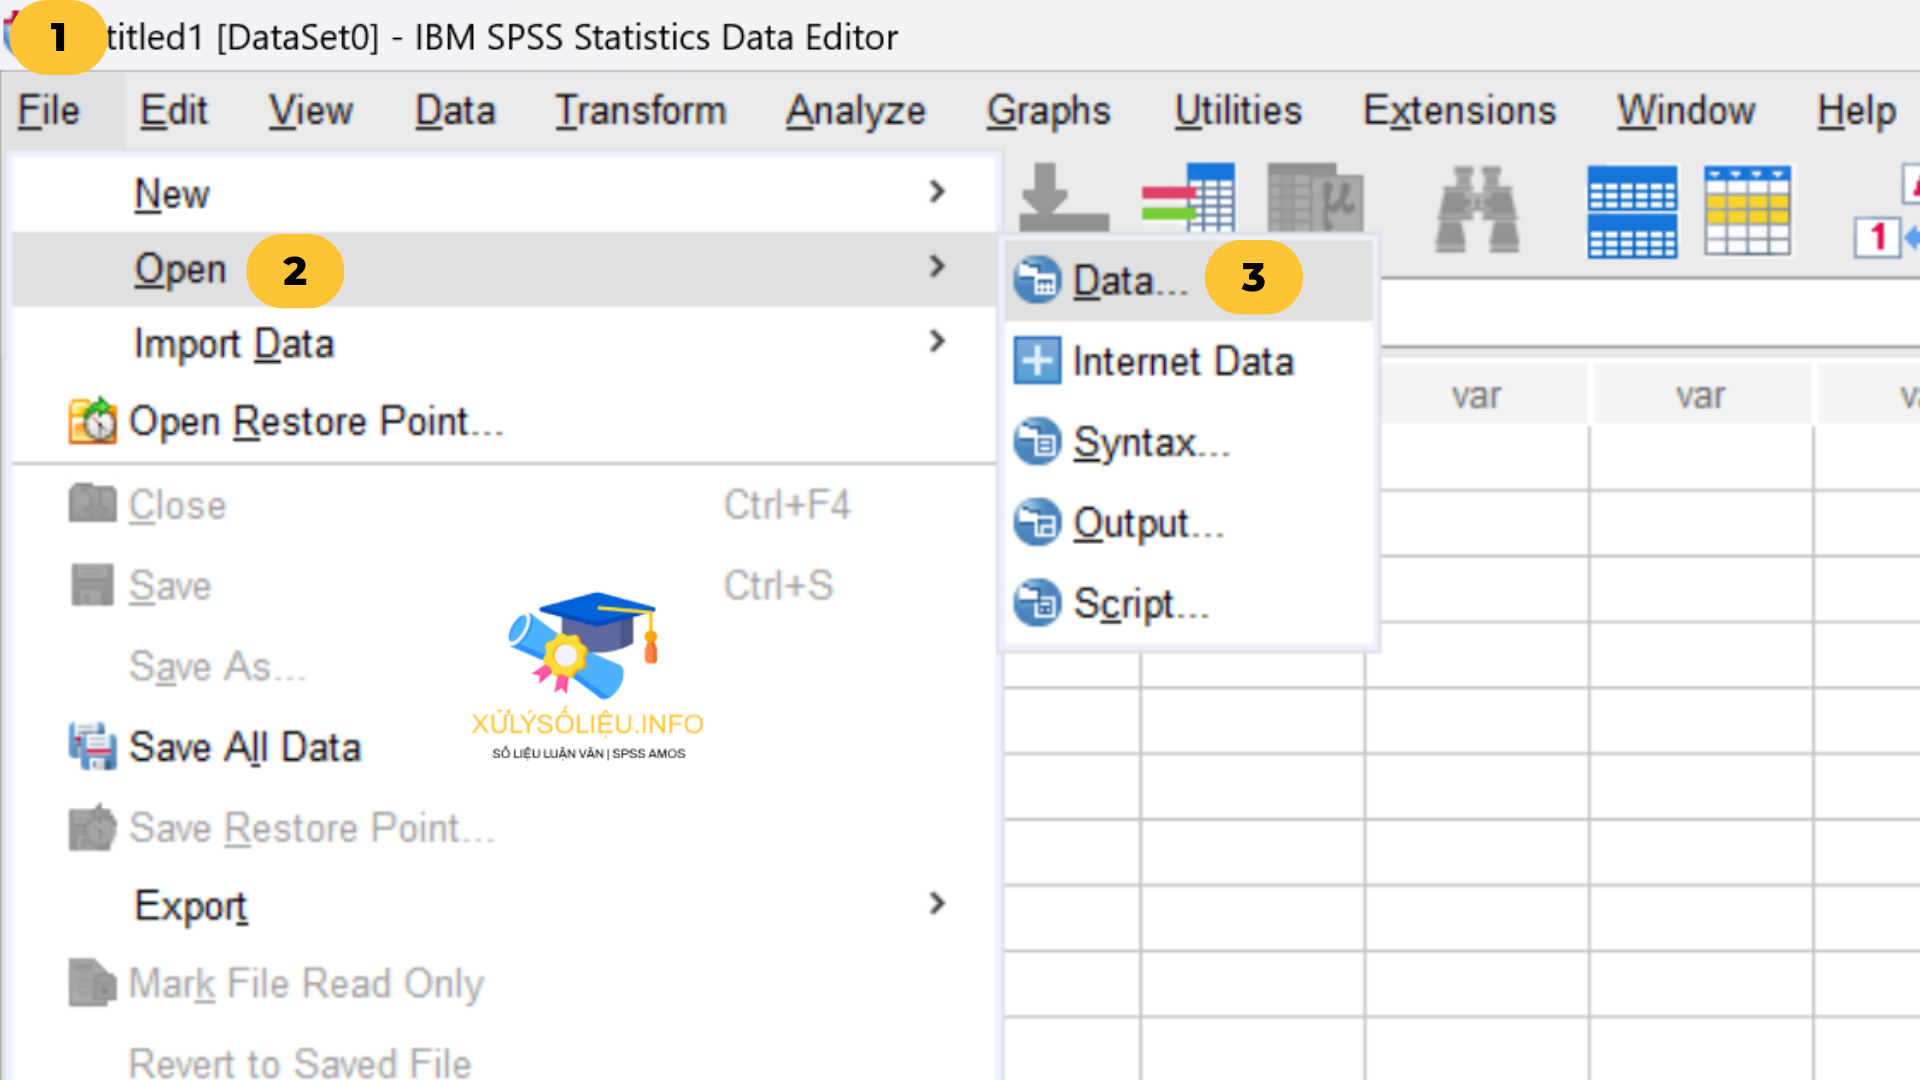Click the Go to Case download-arrow toolbar icon
The image size is (1920, 1080).
tap(1063, 198)
